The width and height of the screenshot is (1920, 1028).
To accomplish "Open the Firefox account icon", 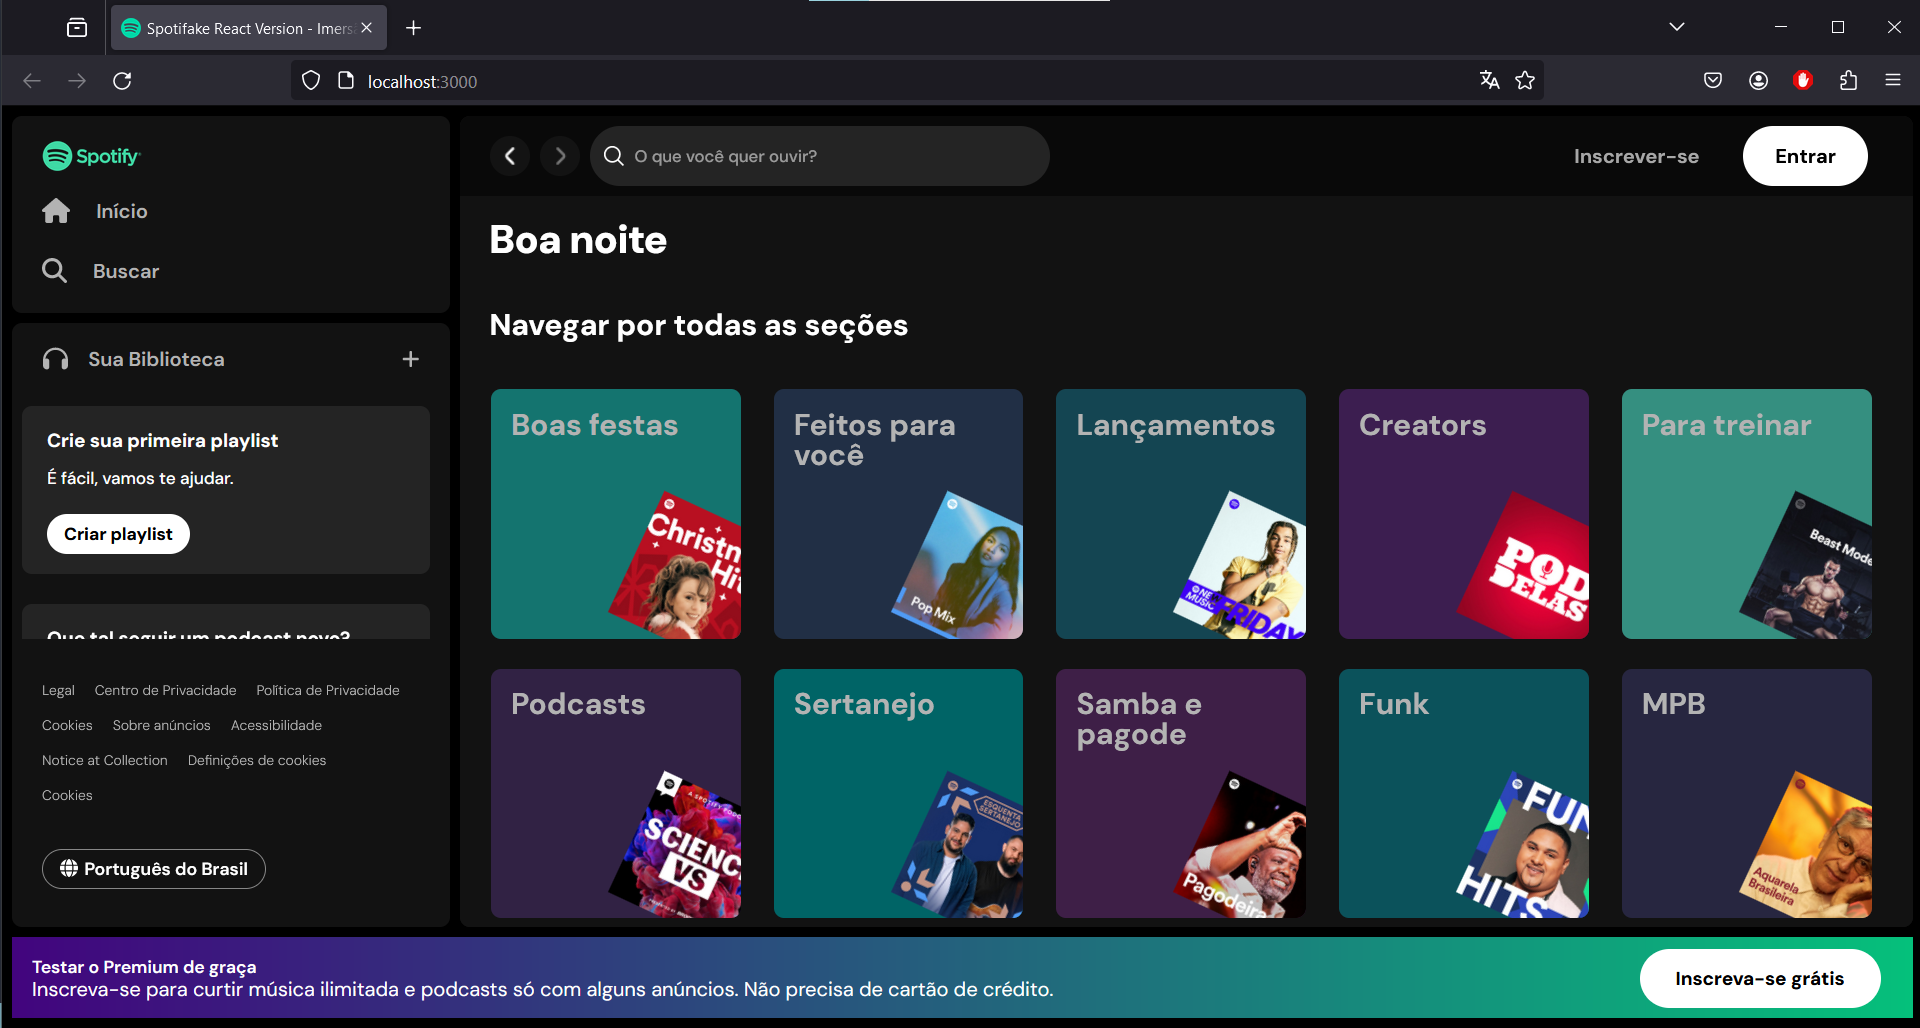I will pyautogui.click(x=1758, y=81).
